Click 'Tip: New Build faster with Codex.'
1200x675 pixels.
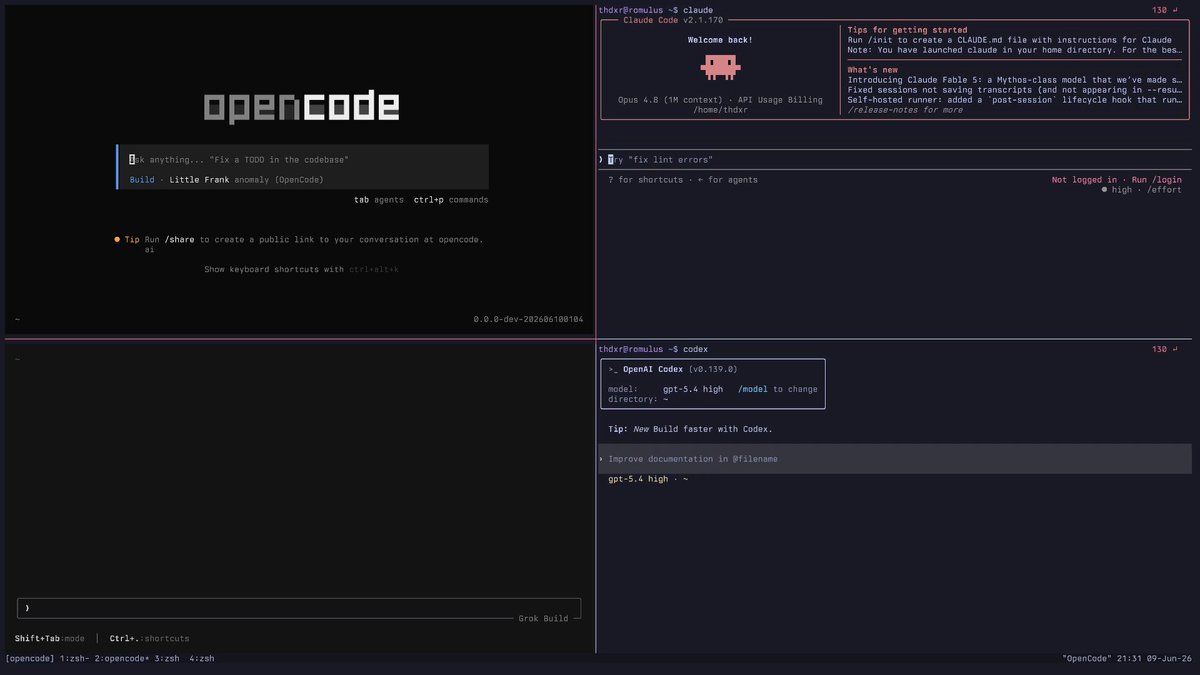pos(690,429)
